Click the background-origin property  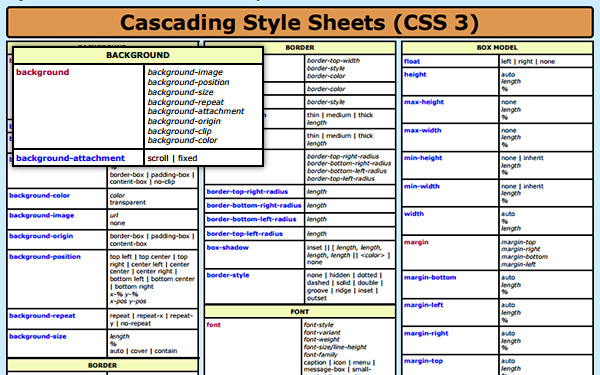click(41, 236)
